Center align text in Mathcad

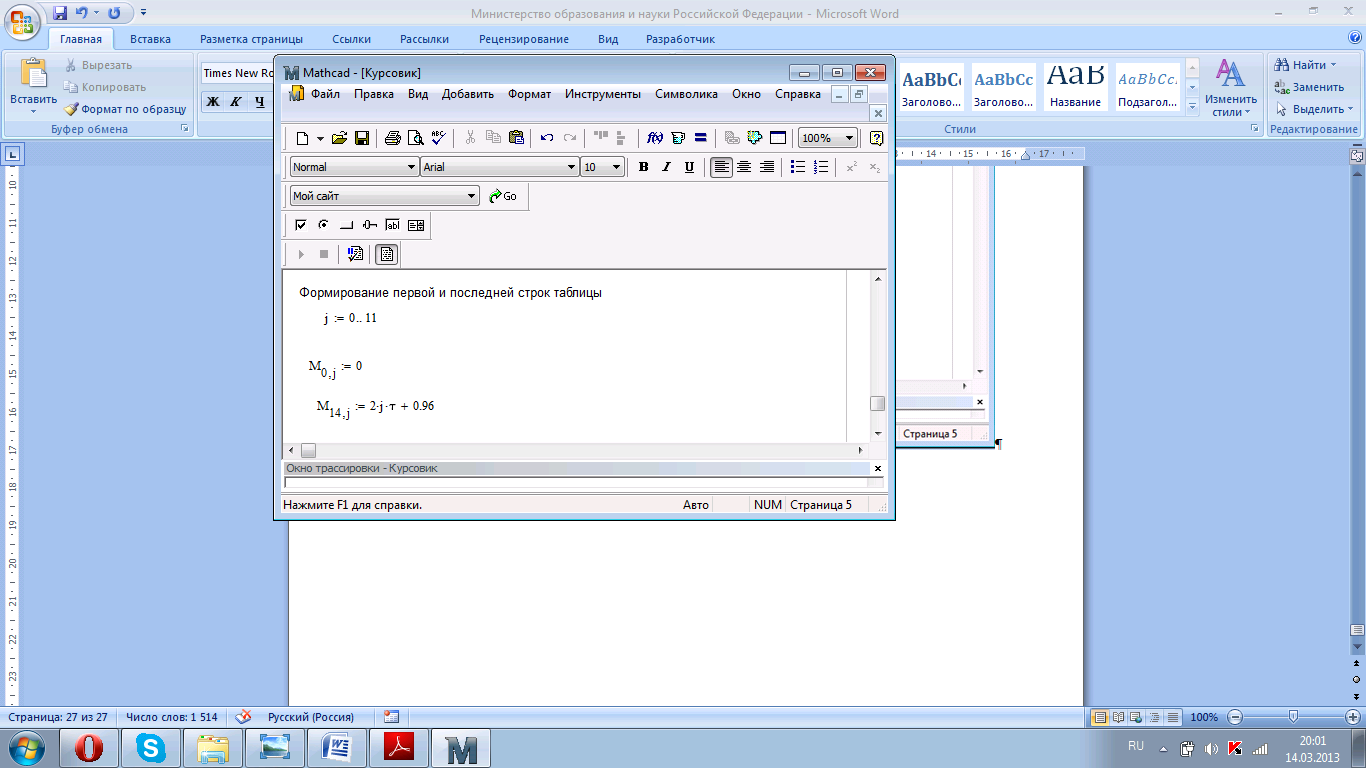[744, 167]
